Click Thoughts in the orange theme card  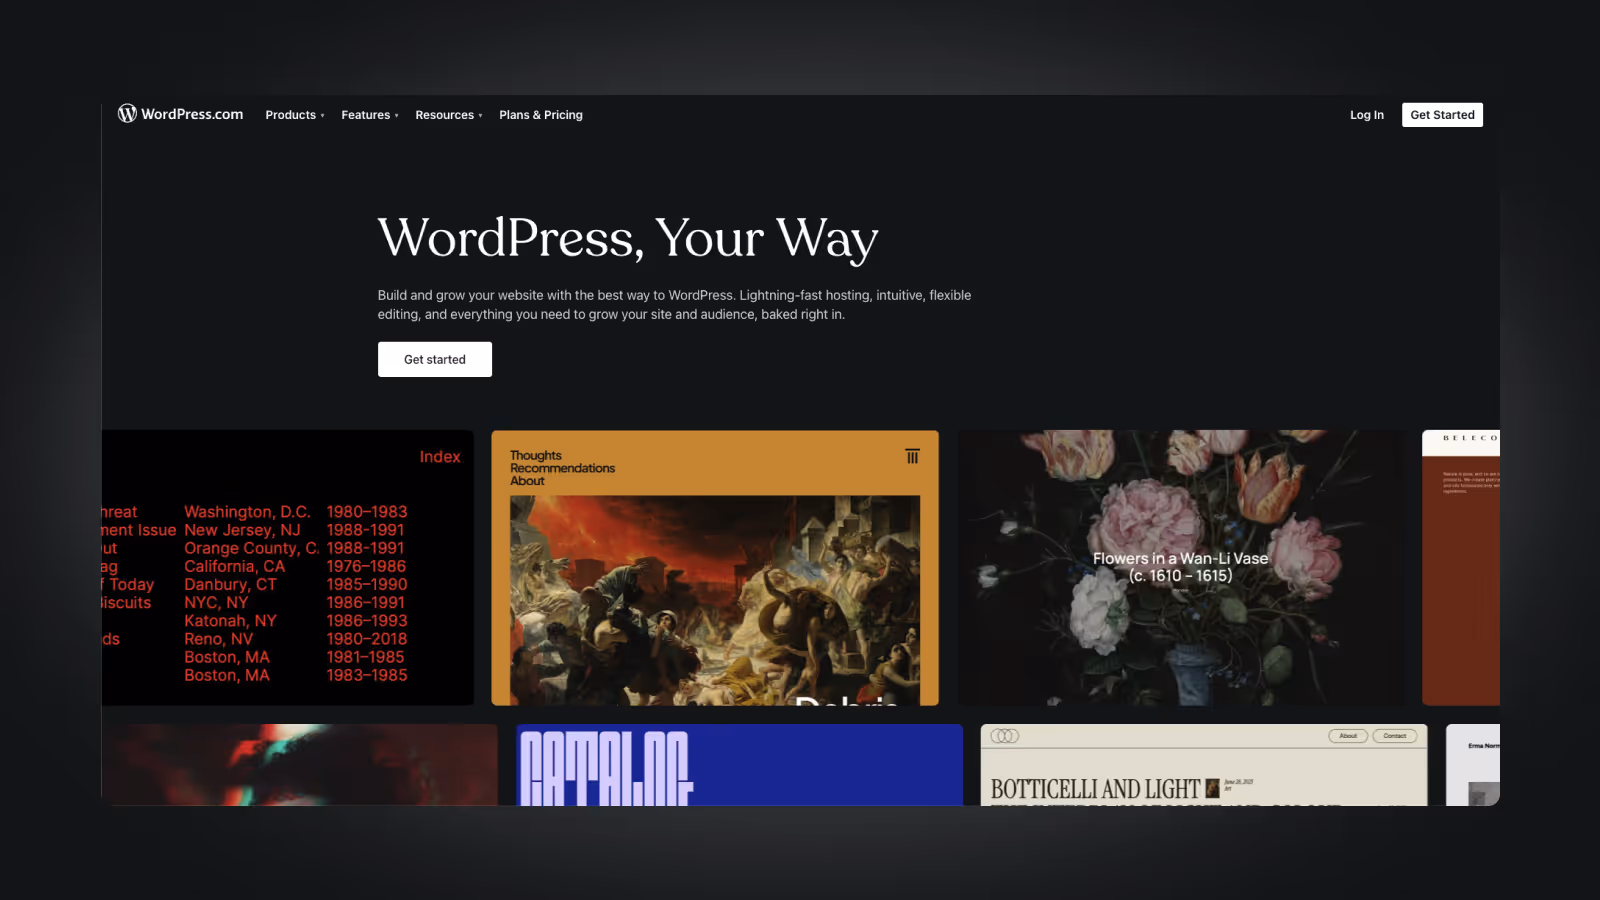click(x=536, y=455)
